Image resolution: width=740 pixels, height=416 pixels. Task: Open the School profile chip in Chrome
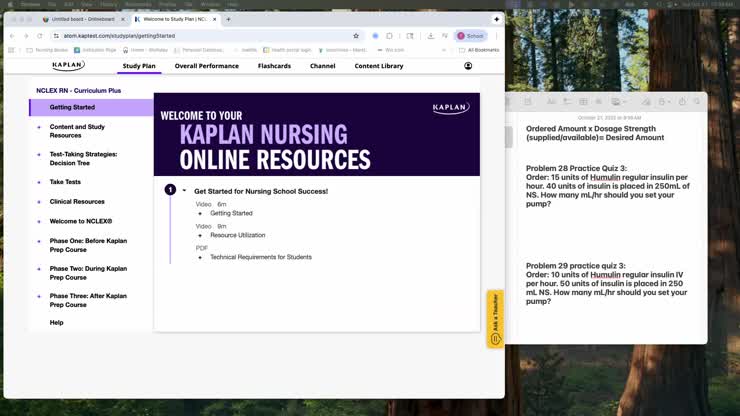(x=471, y=36)
